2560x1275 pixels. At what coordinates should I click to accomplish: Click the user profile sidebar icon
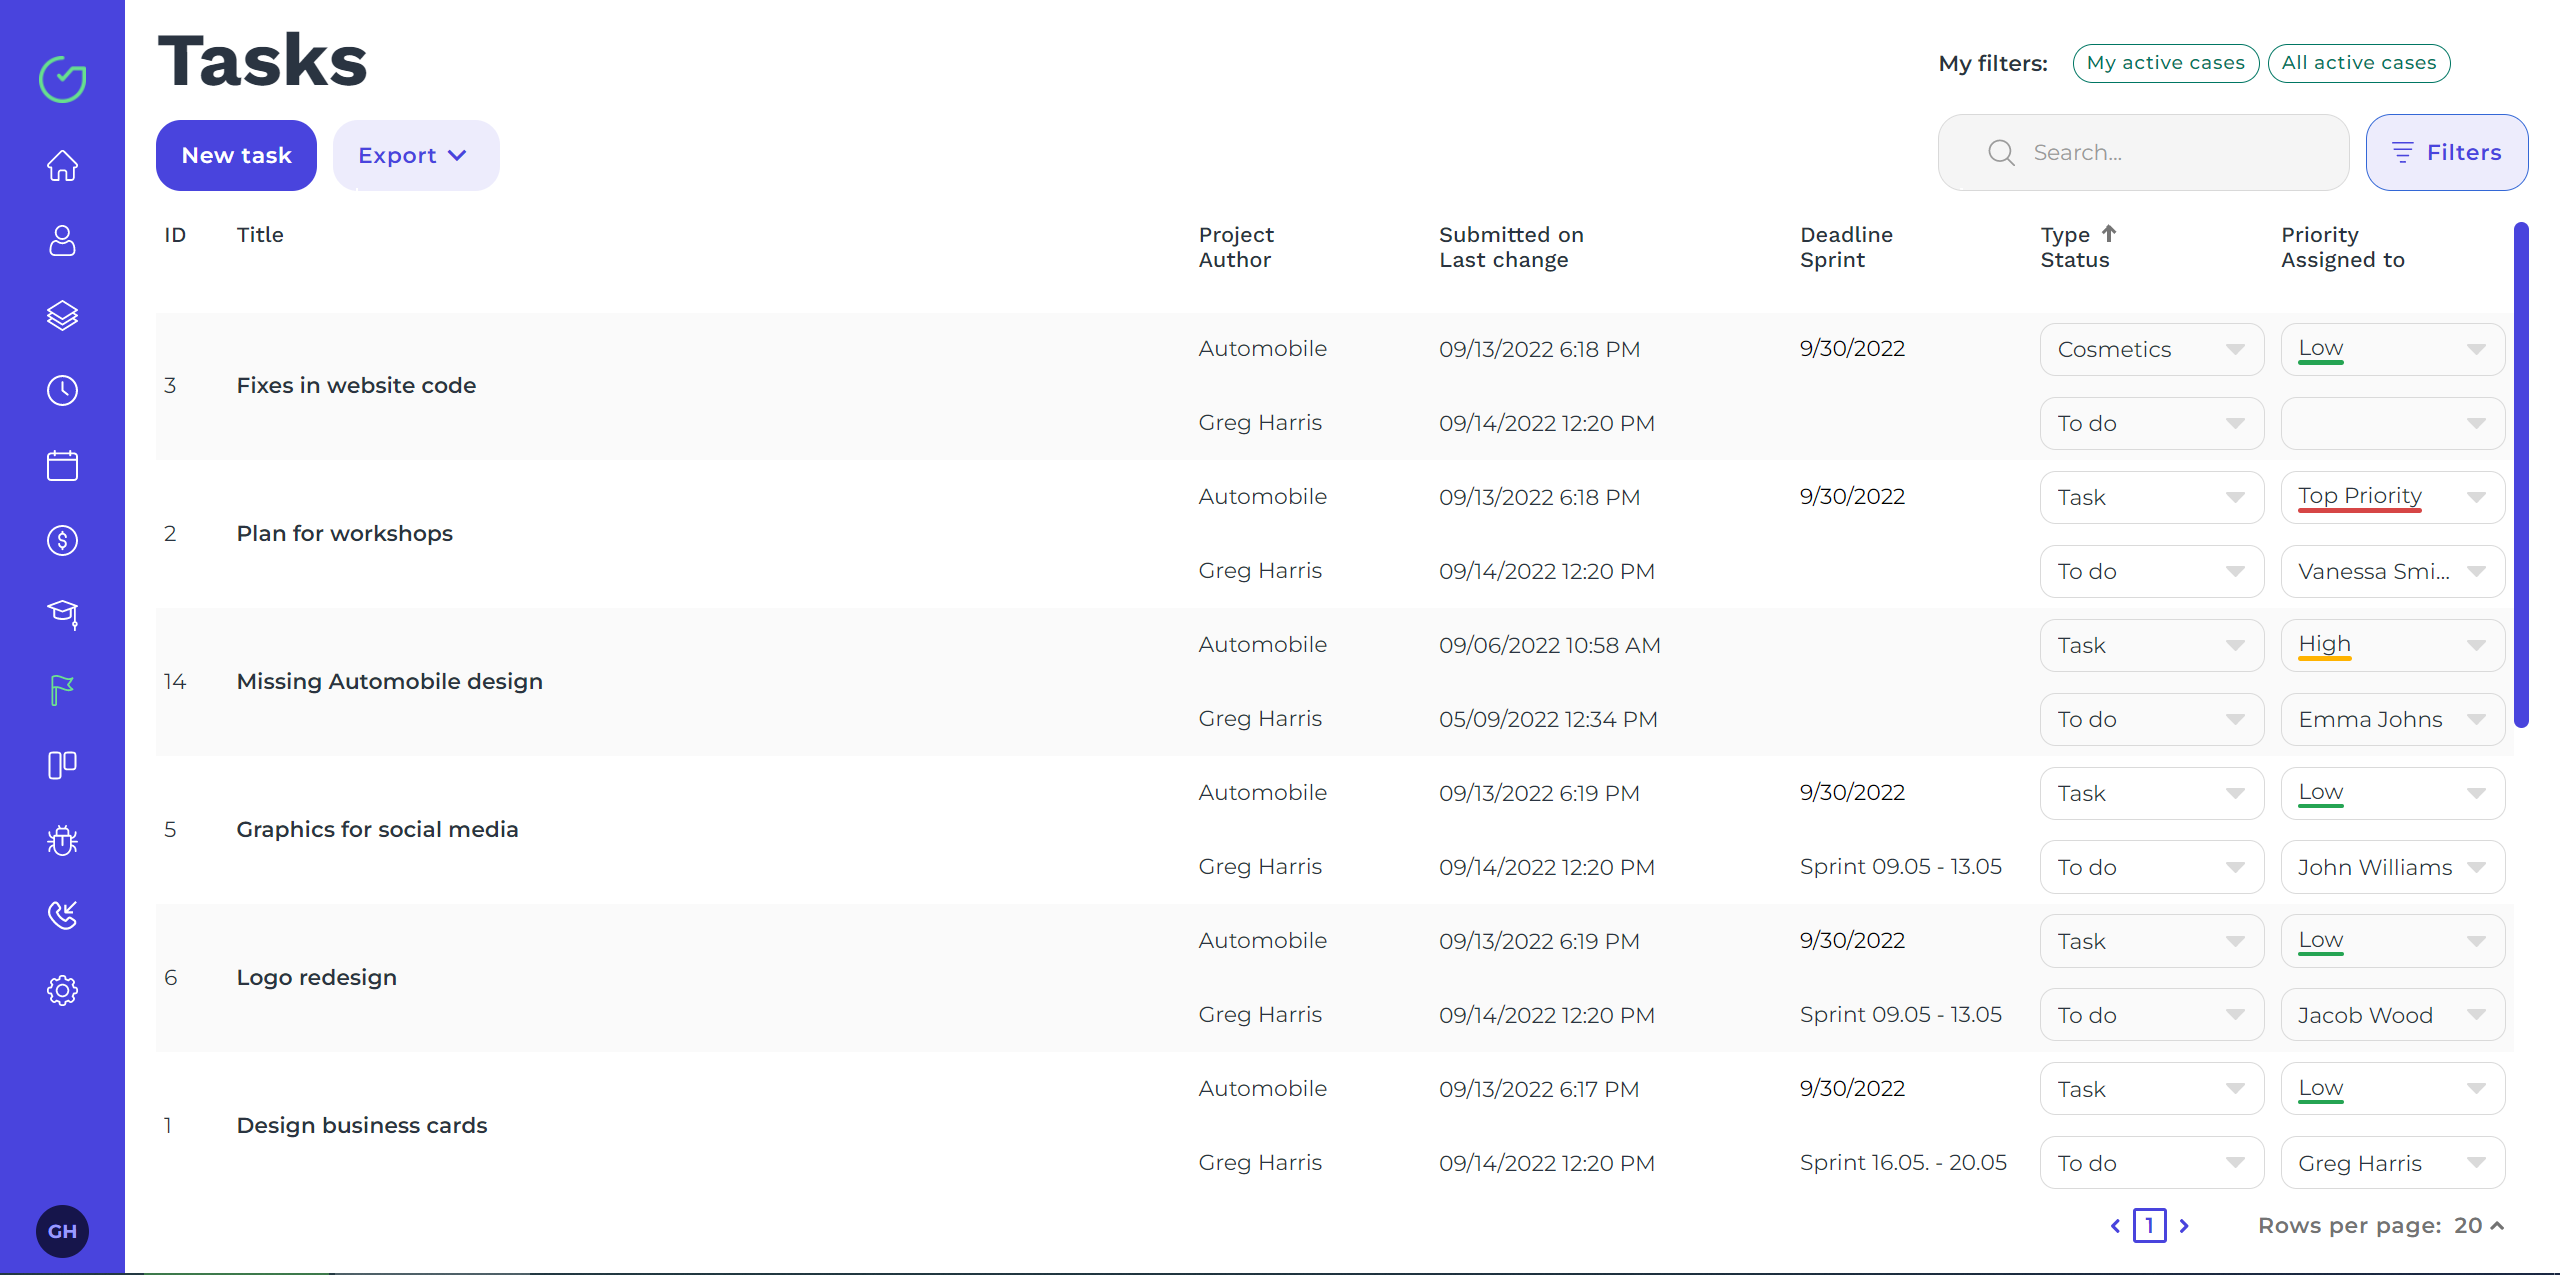[62, 240]
